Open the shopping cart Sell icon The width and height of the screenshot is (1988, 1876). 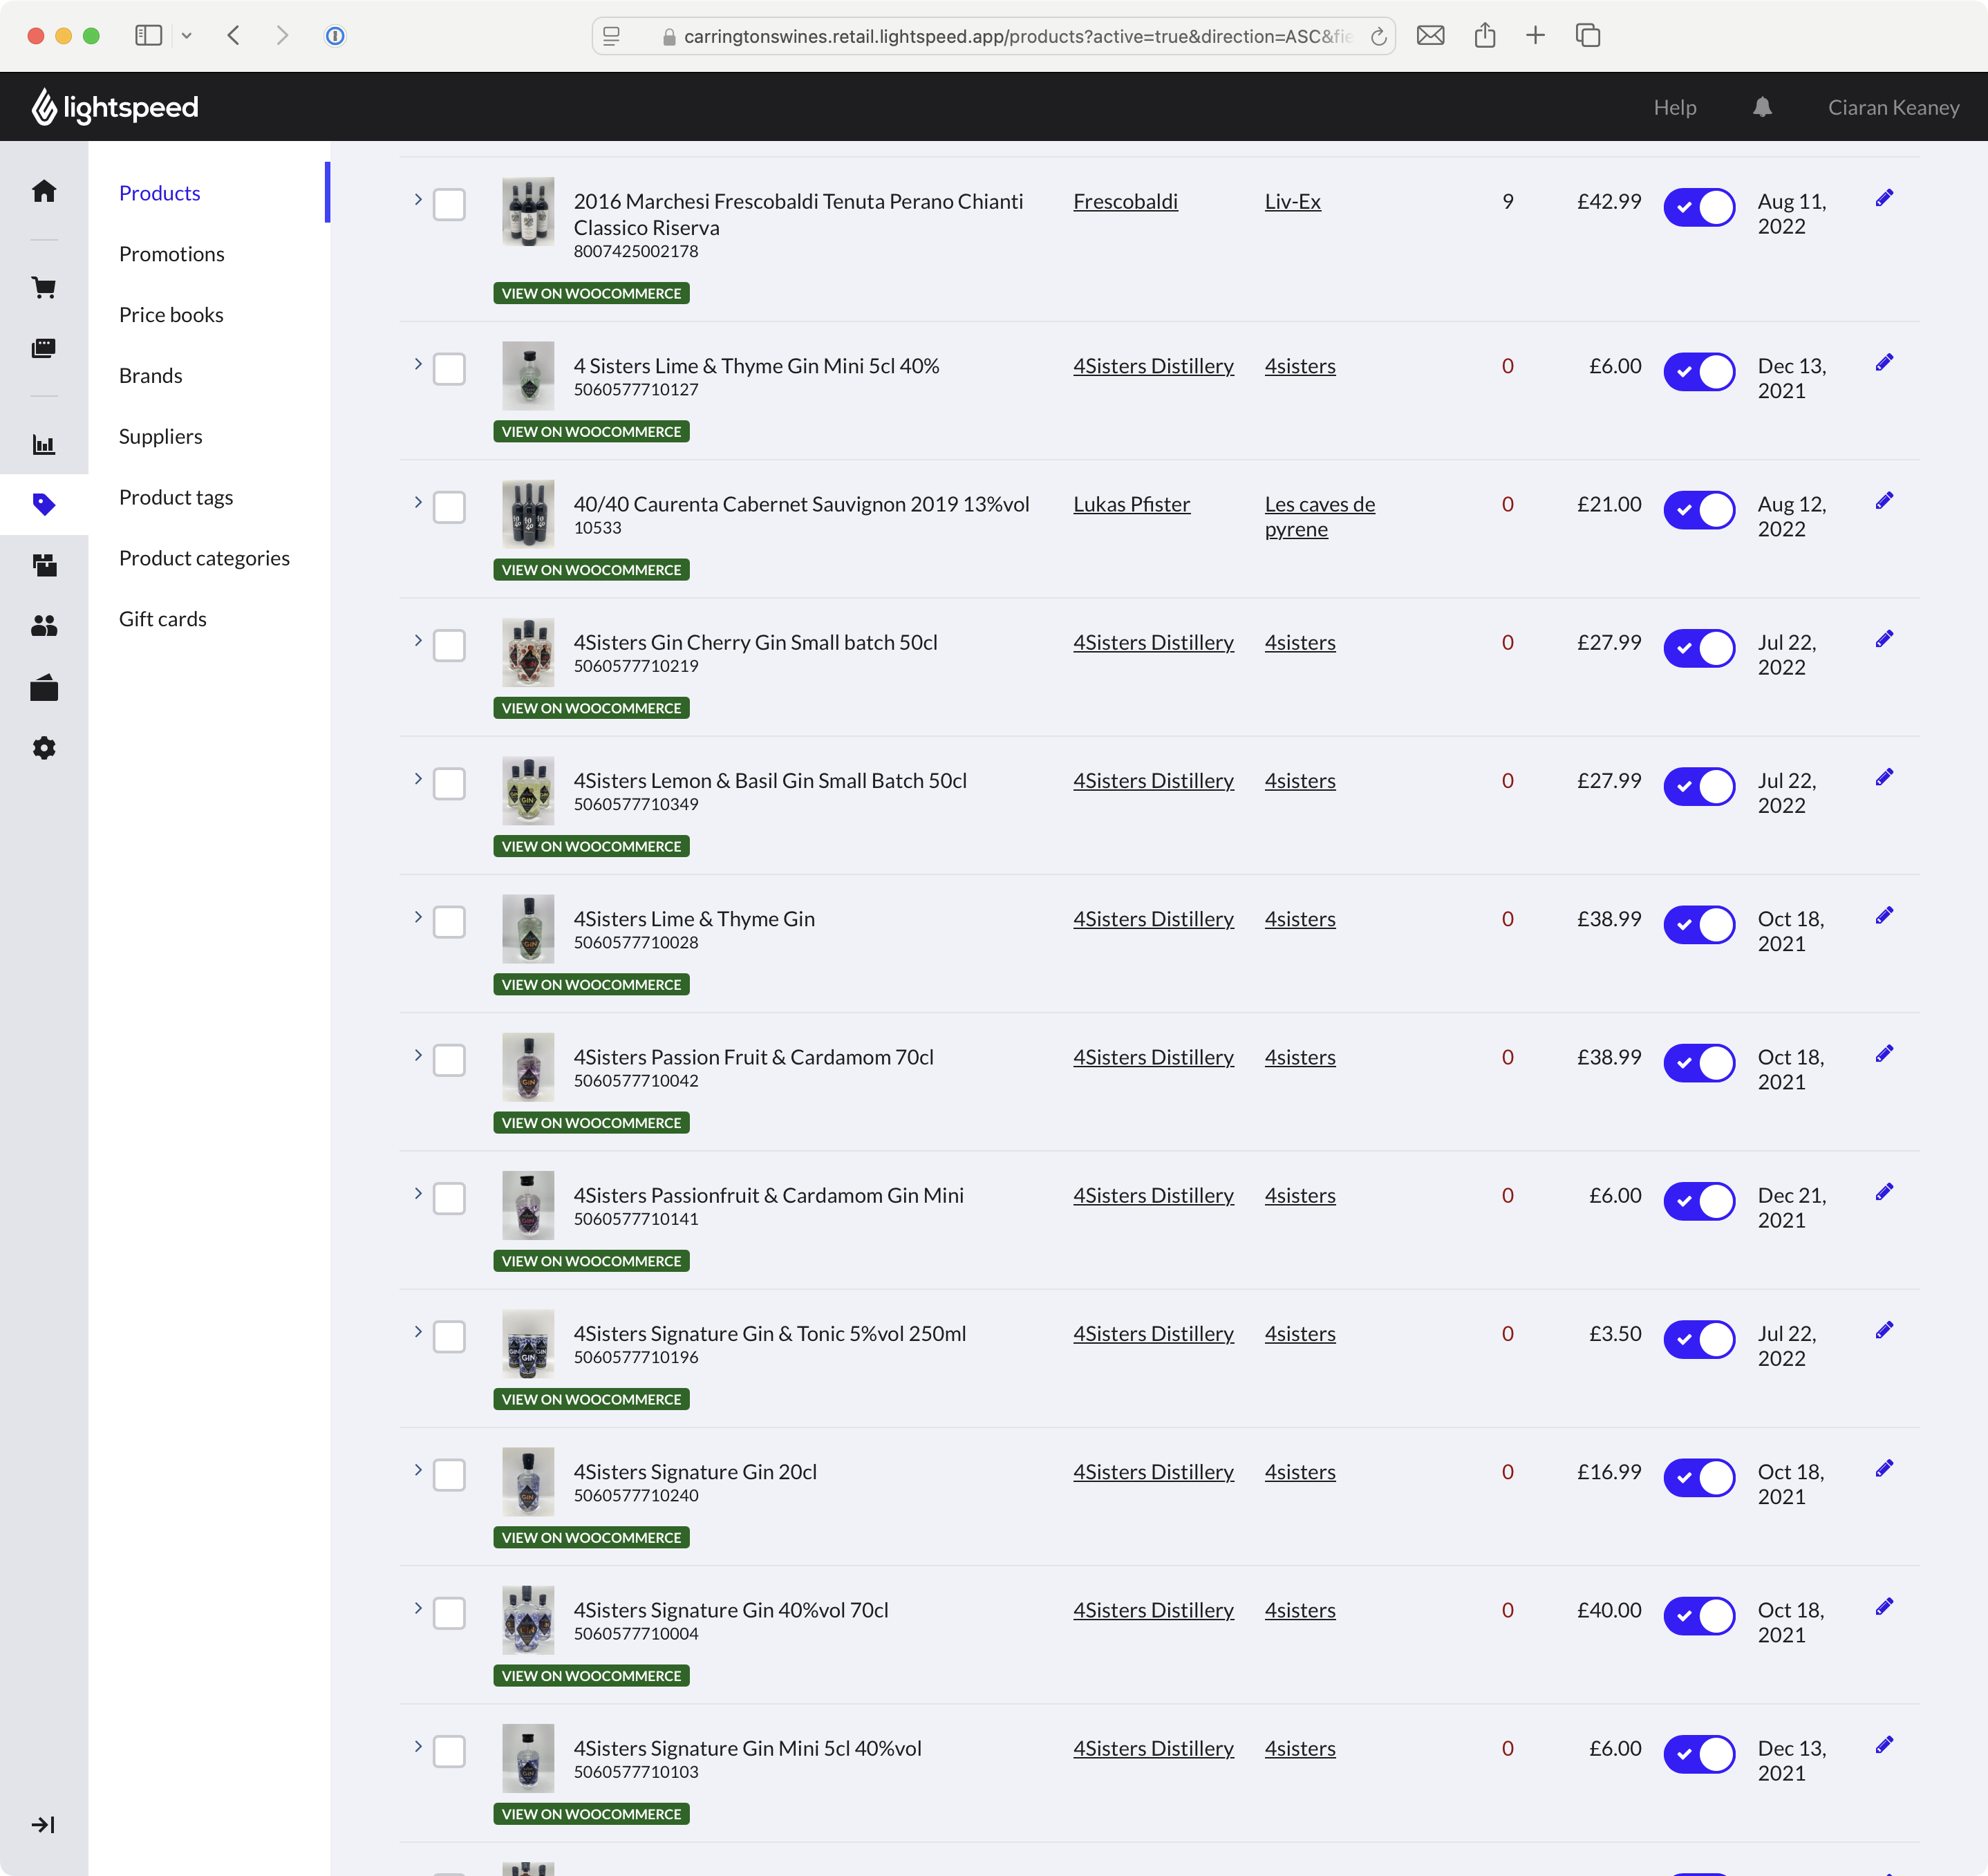[44, 288]
